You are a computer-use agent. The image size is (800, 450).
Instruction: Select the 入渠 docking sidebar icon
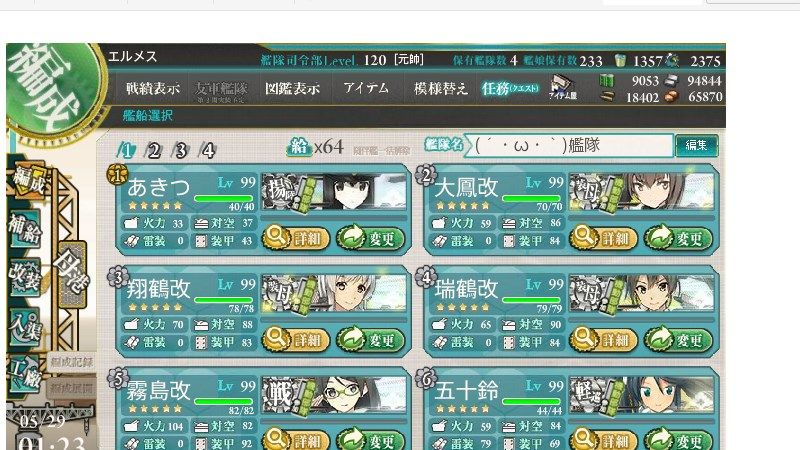[x=24, y=327]
